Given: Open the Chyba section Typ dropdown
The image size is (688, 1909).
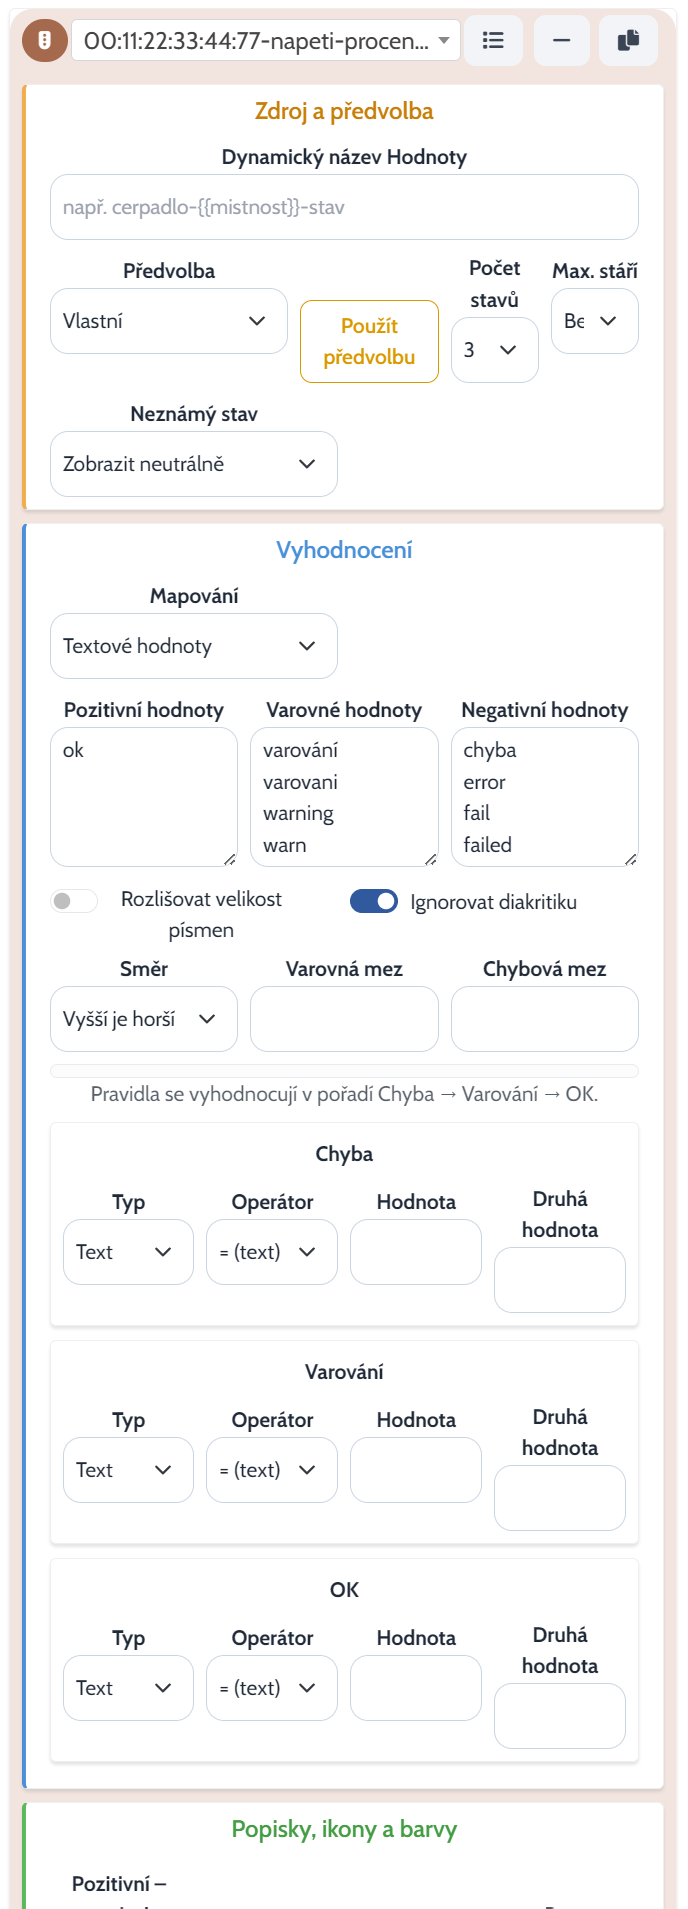Looking at the screenshot, I should pos(128,1252).
